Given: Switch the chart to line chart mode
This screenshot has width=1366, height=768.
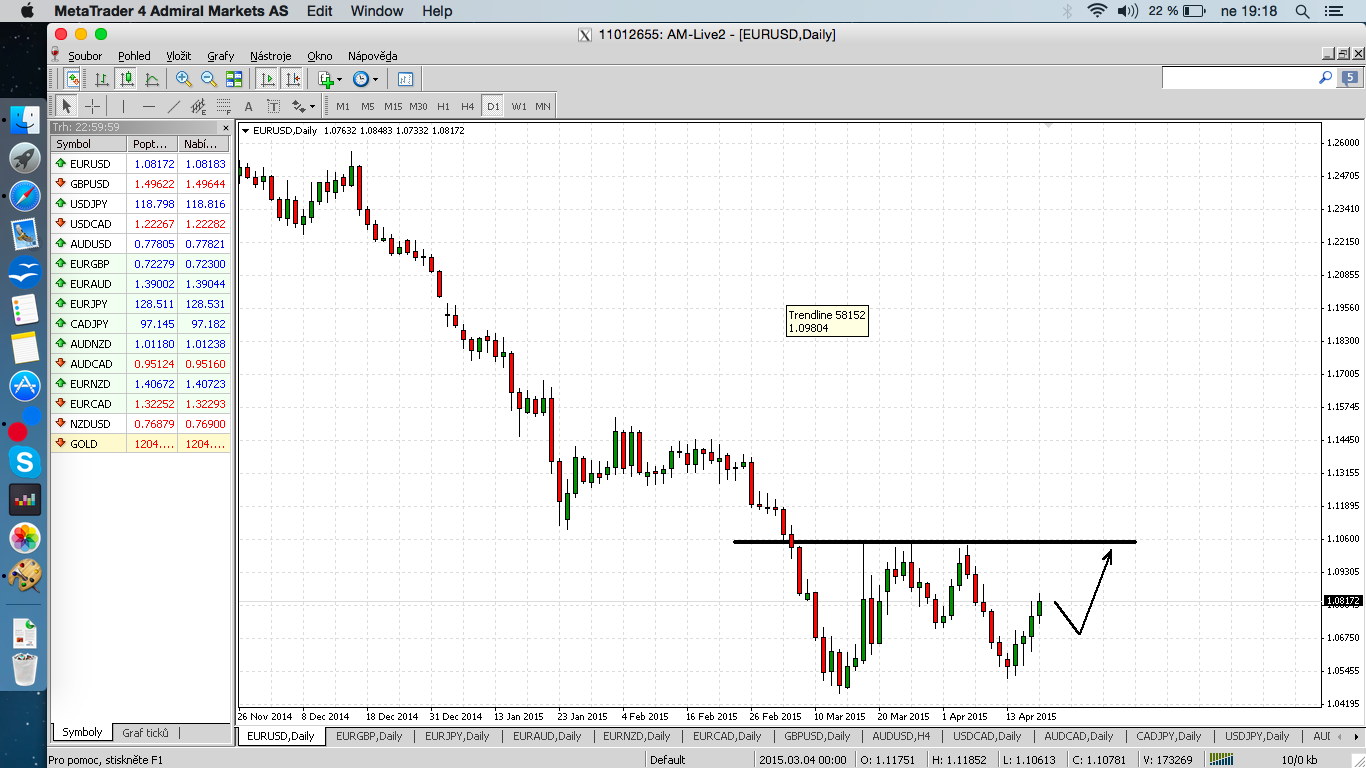Looking at the screenshot, I should click(x=152, y=79).
